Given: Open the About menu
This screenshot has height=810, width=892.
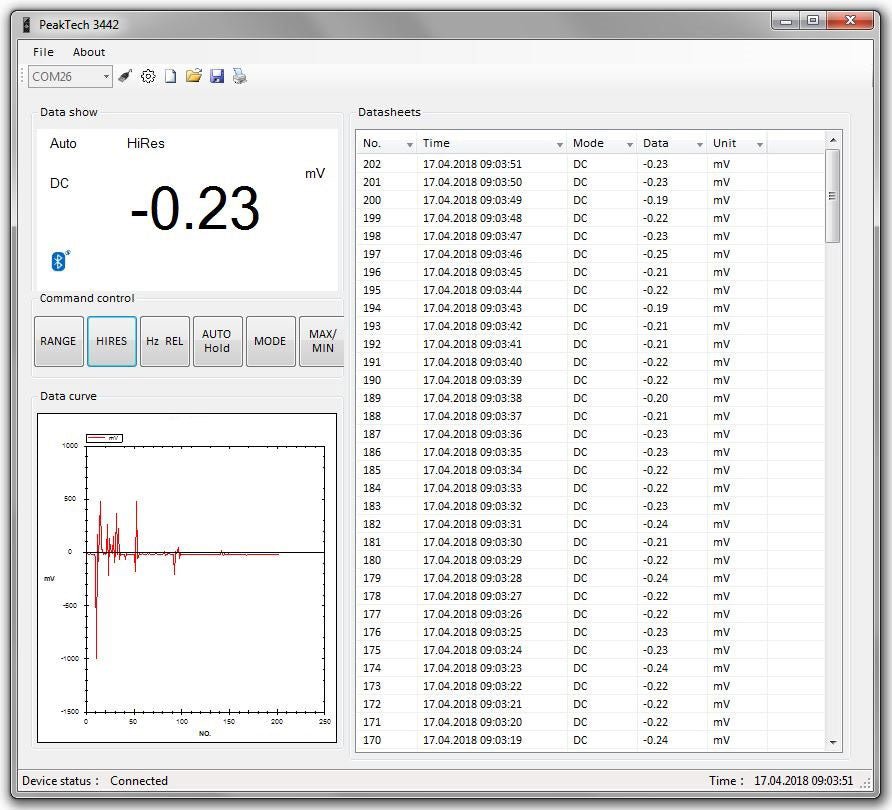Looking at the screenshot, I should click(89, 52).
